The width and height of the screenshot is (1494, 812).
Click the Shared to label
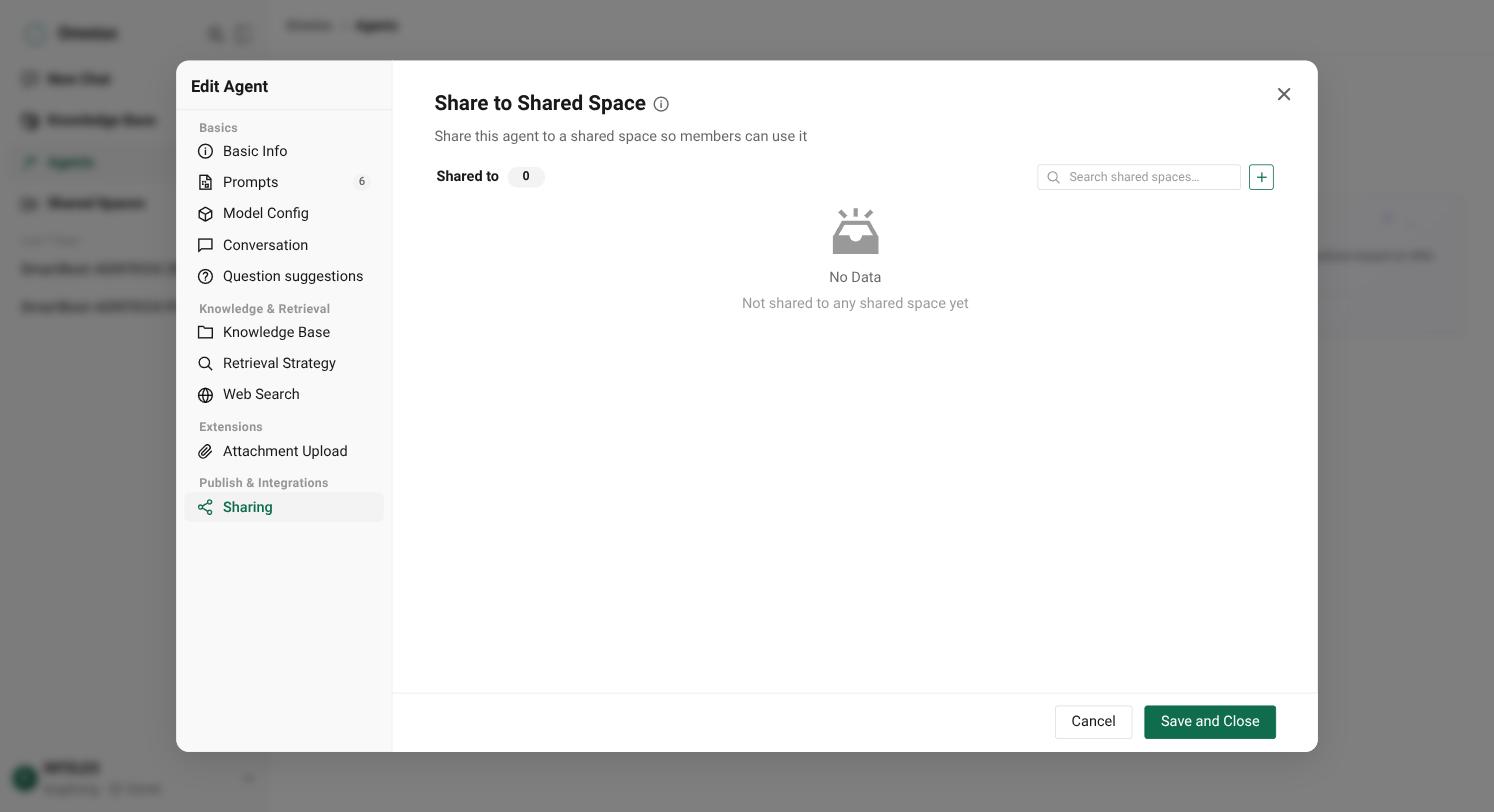pos(467,177)
